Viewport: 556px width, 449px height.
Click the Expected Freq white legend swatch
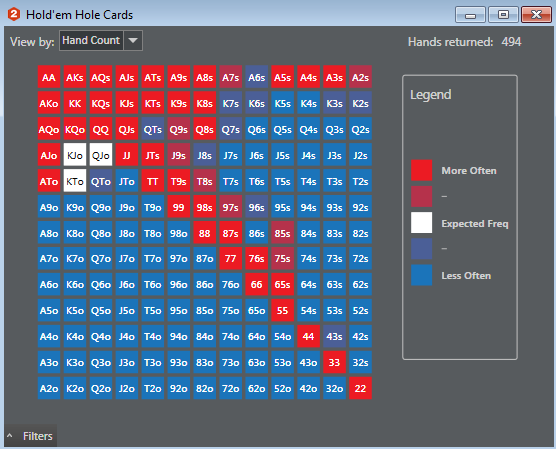coord(421,223)
